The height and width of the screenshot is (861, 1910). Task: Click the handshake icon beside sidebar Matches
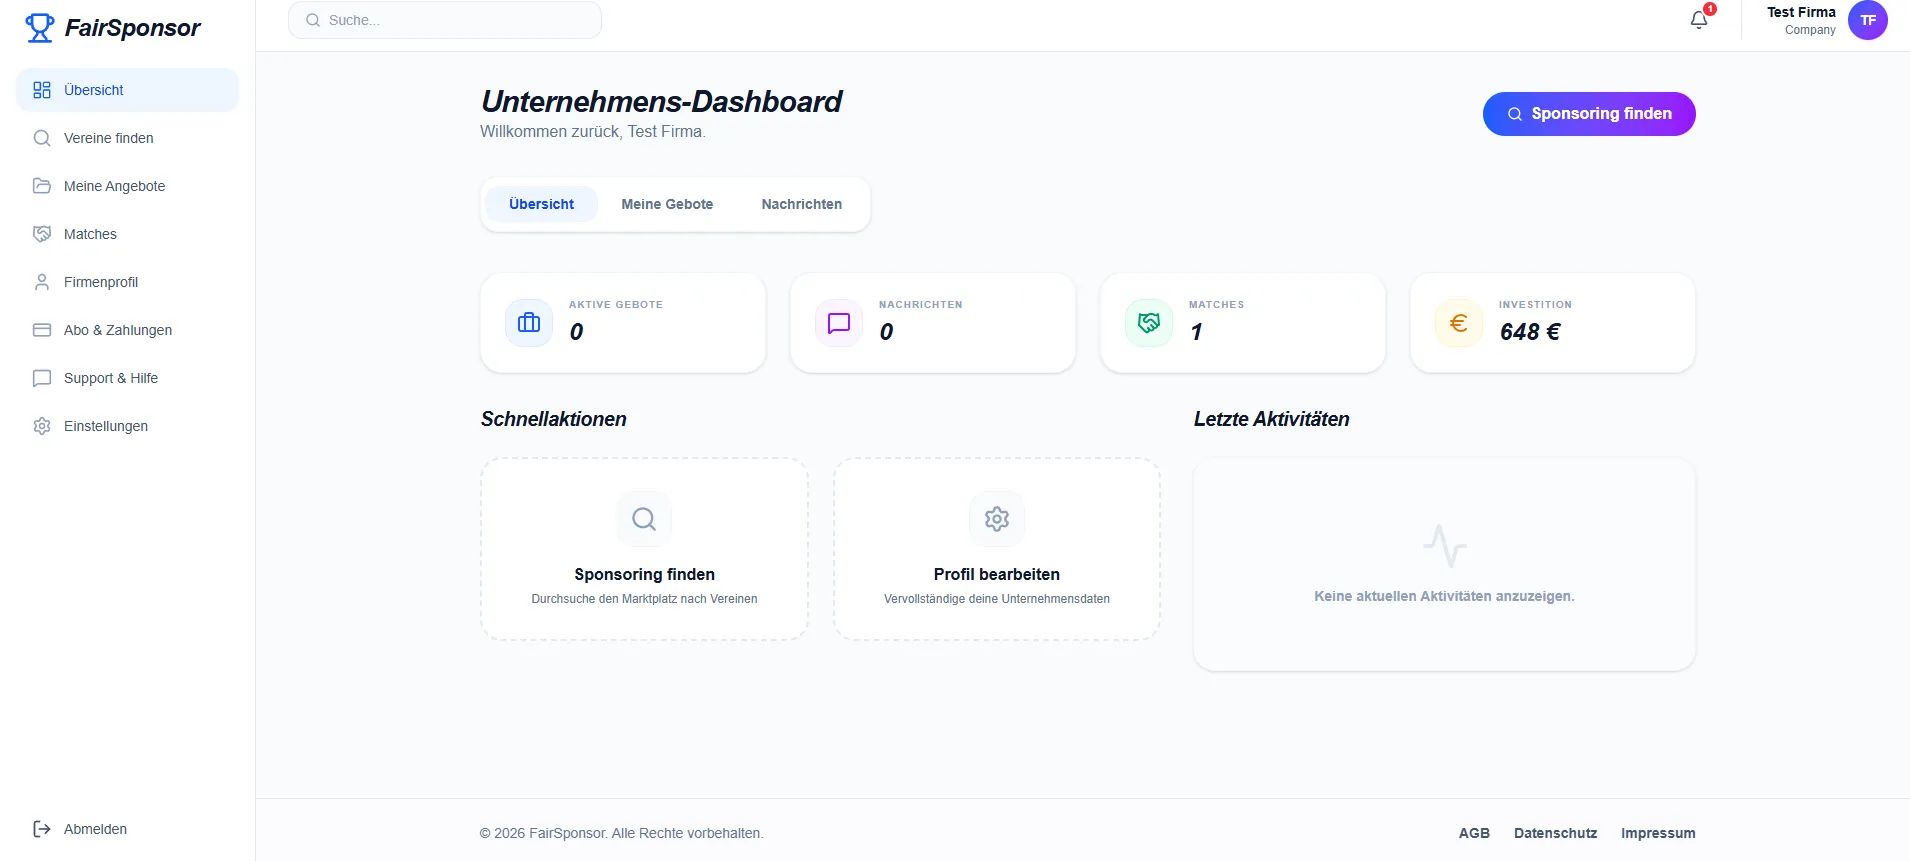[x=42, y=234]
